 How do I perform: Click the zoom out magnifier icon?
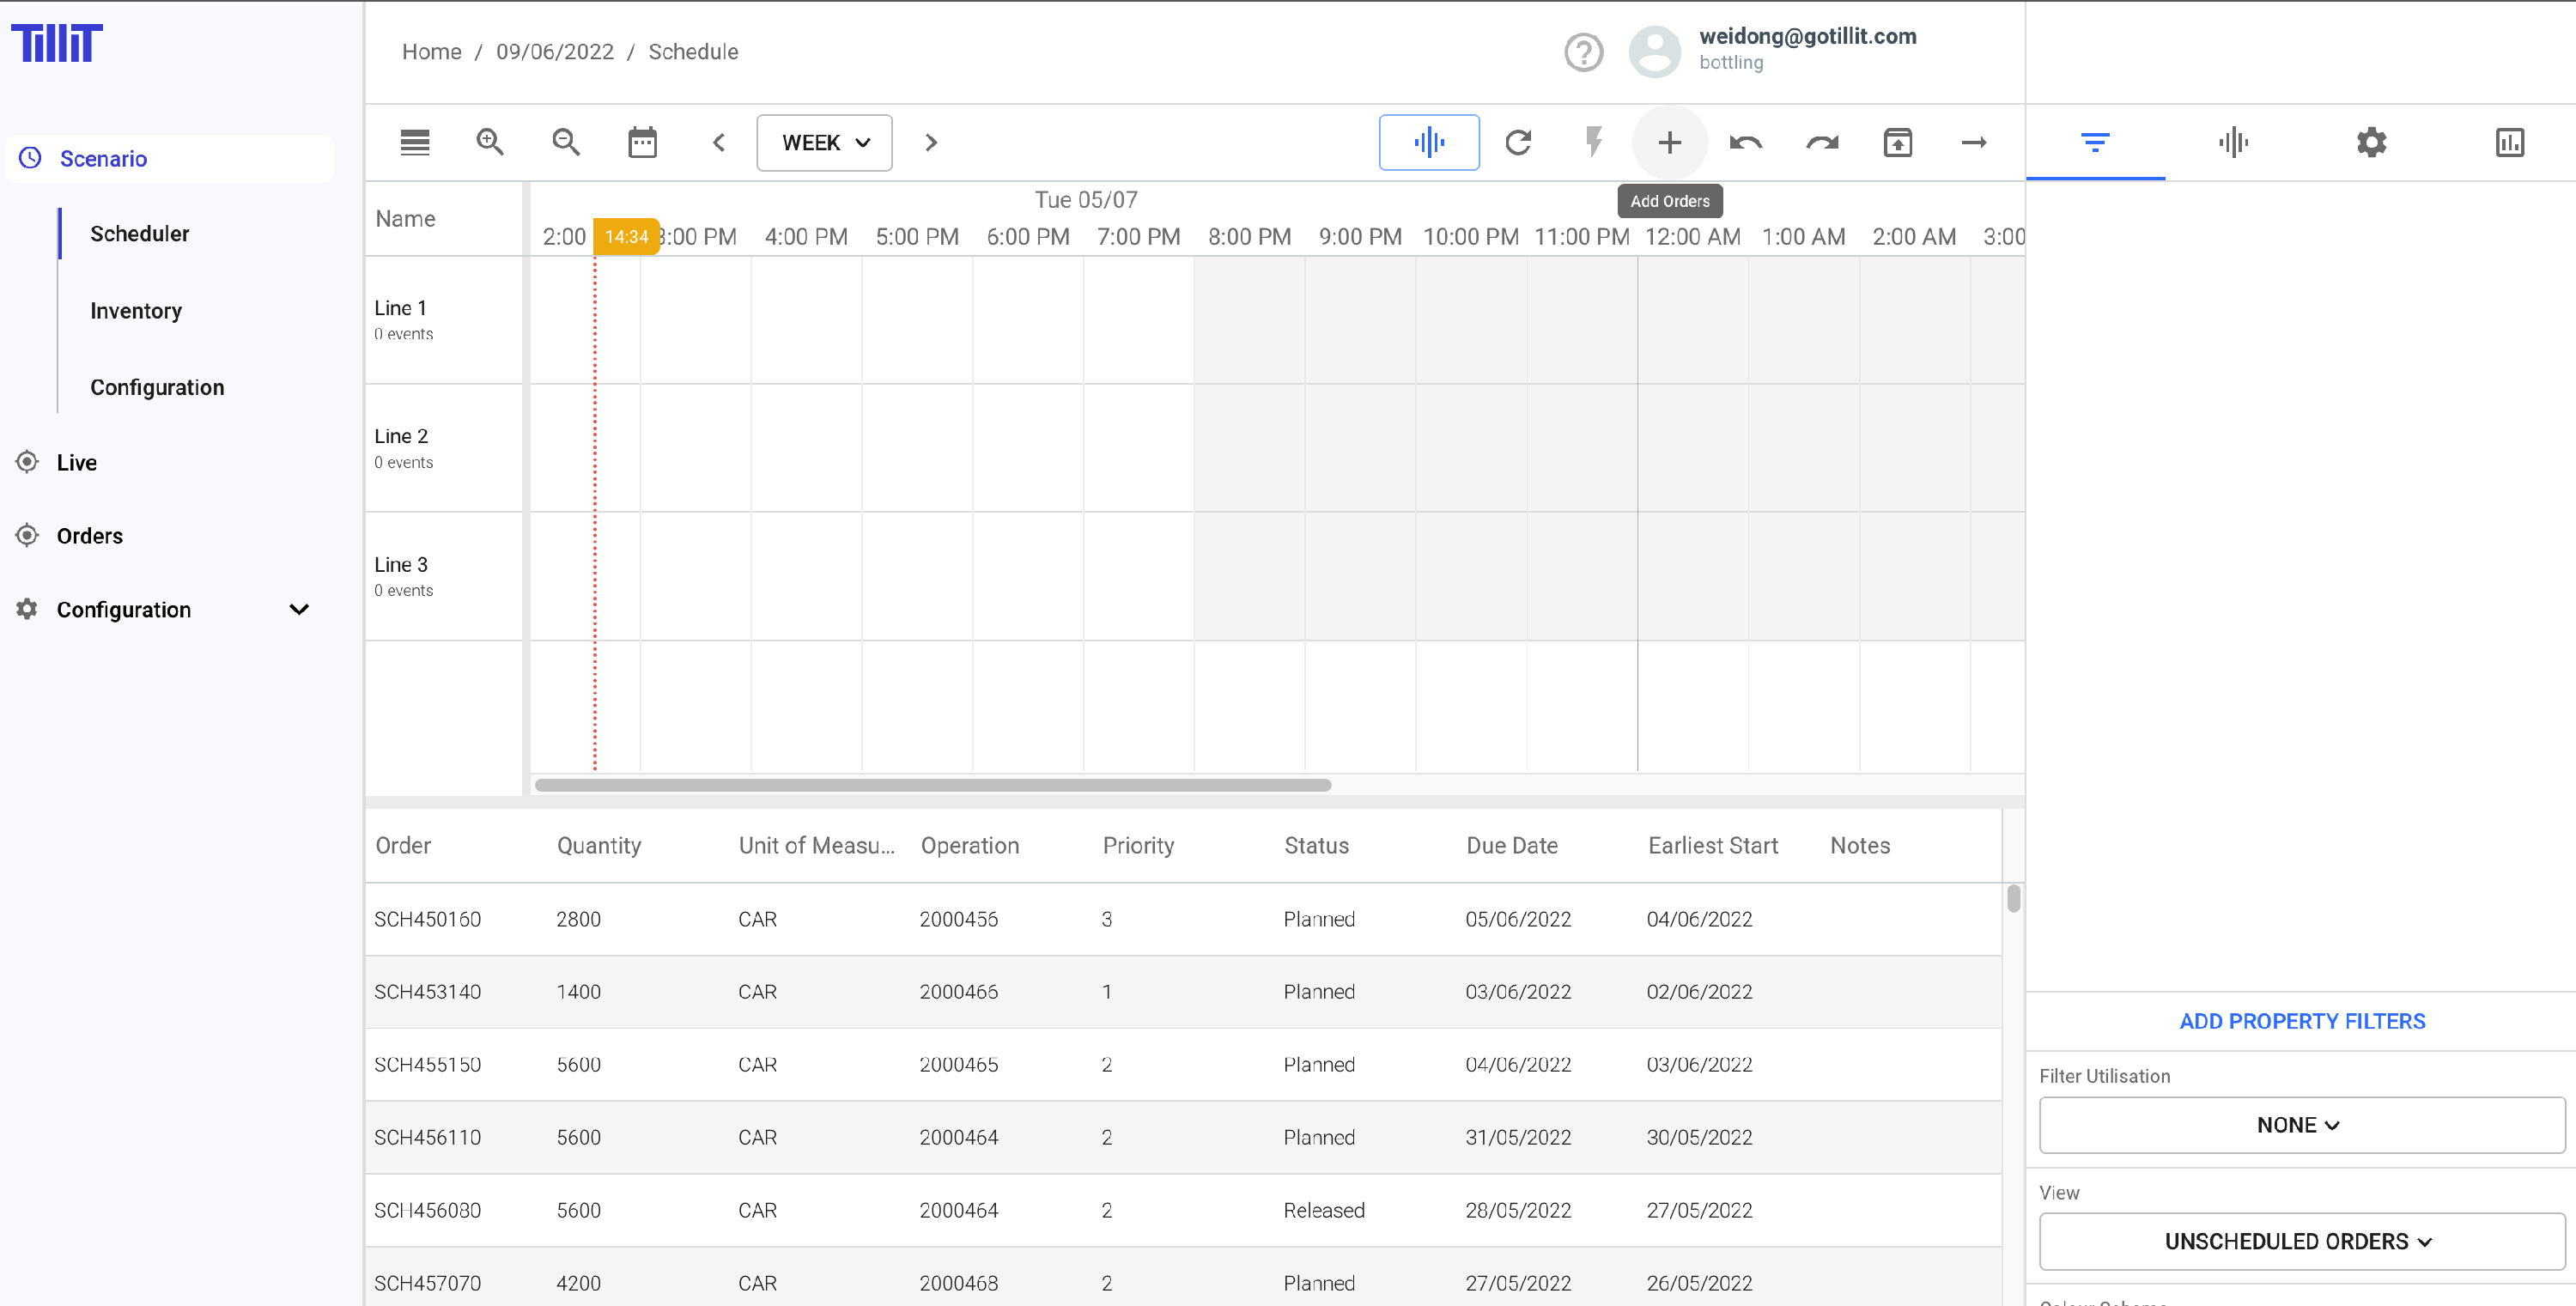[566, 143]
